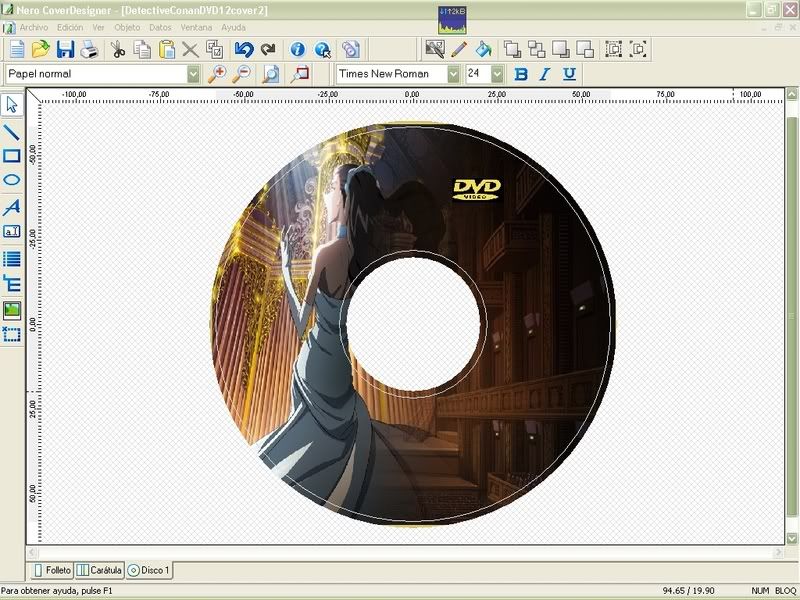Switch to the Folleto tab
The image size is (800, 600).
click(x=52, y=570)
